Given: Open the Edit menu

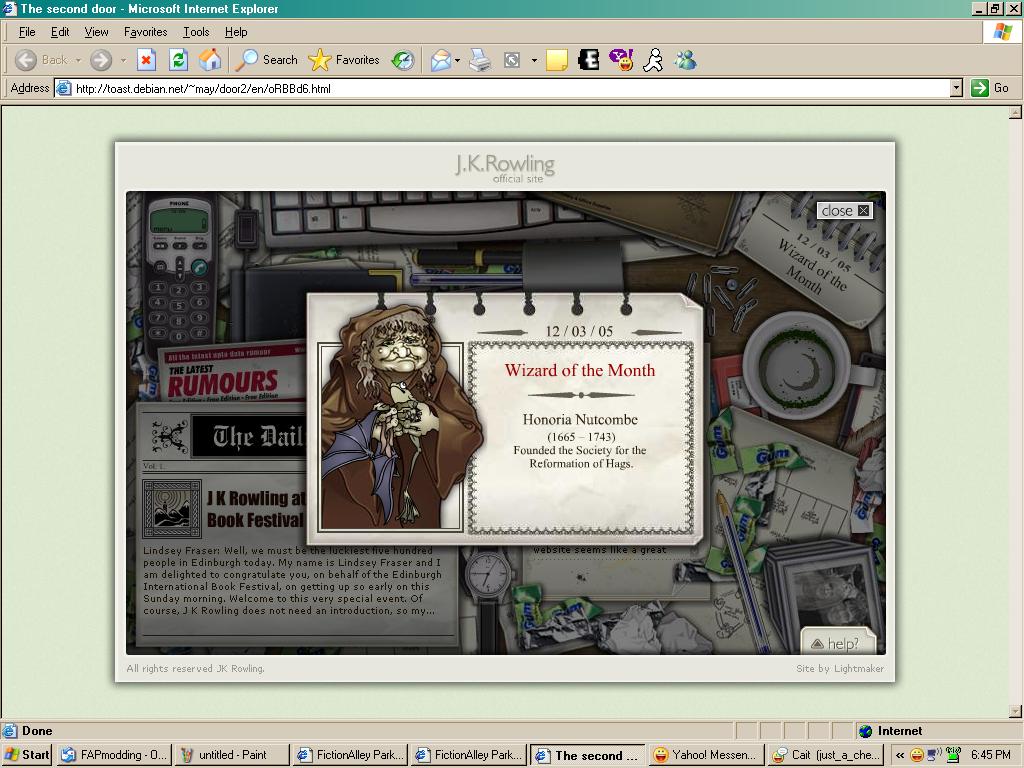Looking at the screenshot, I should [x=60, y=32].
